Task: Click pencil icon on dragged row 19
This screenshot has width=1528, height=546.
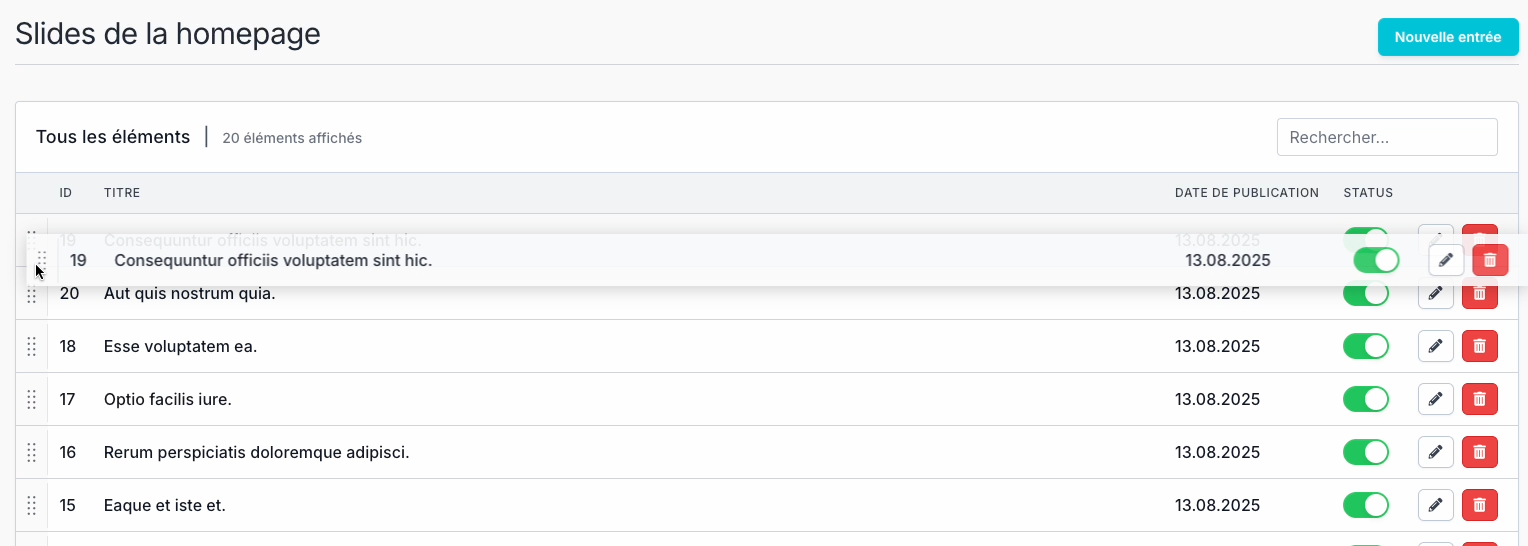Action: point(1445,260)
